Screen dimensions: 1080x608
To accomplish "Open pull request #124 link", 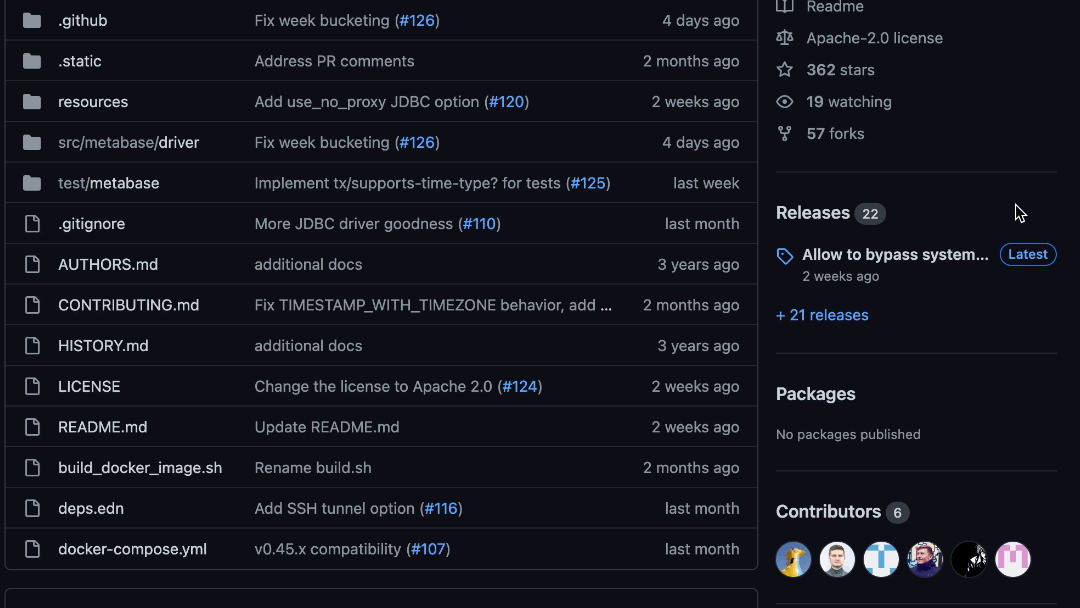I will coord(519,386).
